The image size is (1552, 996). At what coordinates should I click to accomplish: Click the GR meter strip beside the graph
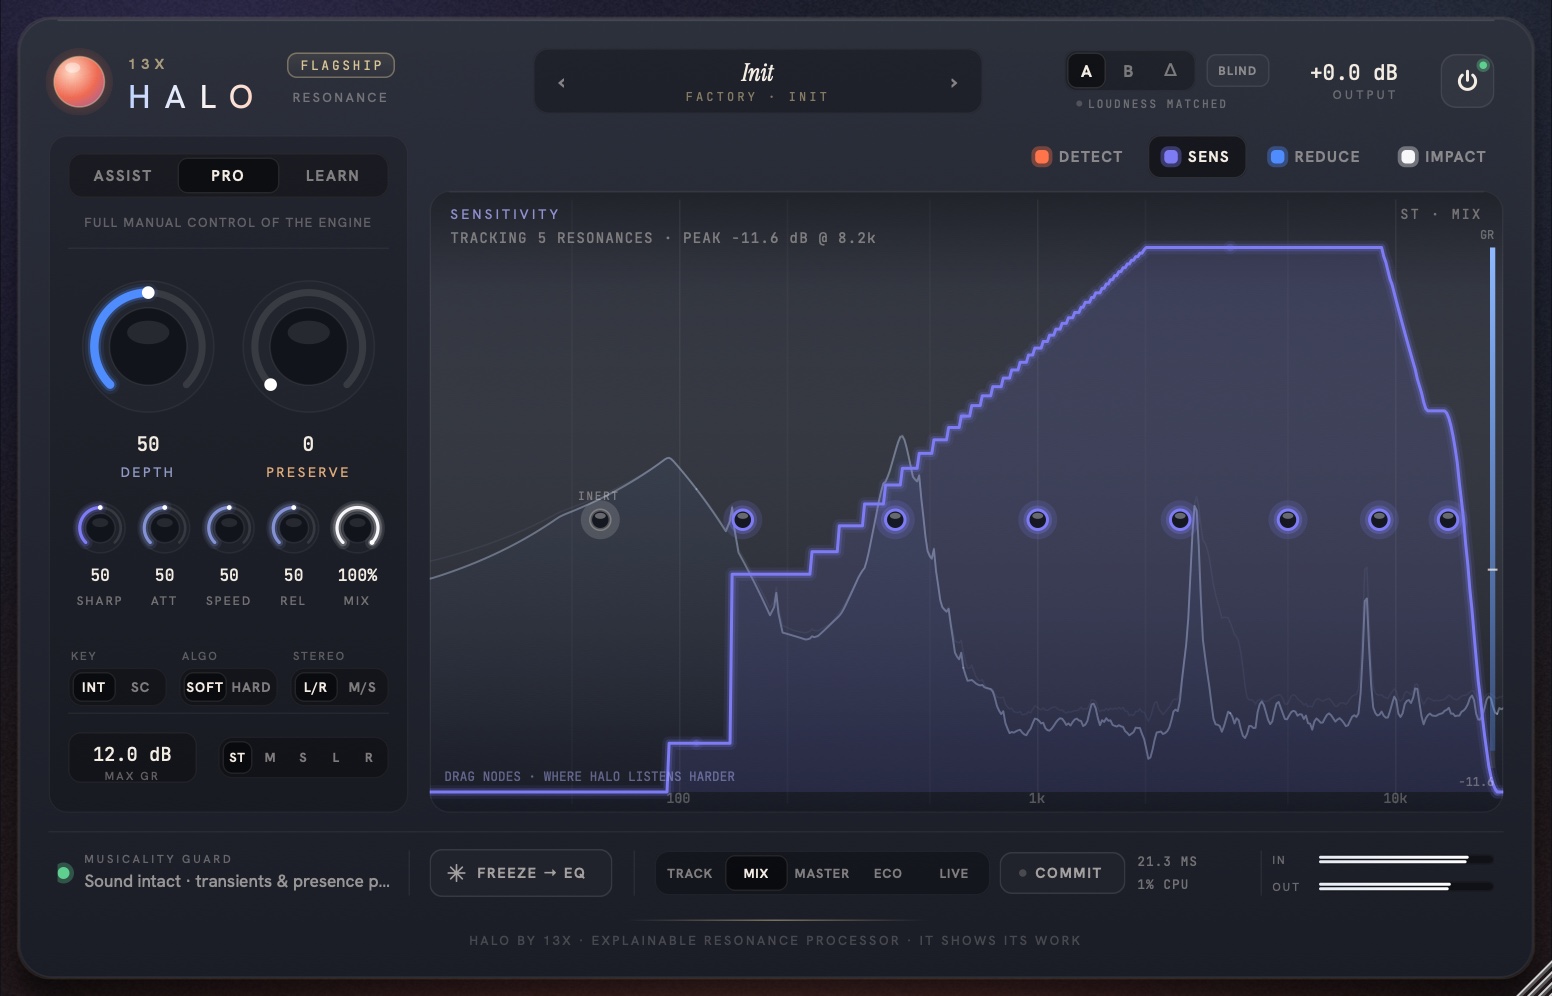[x=1492, y=500]
